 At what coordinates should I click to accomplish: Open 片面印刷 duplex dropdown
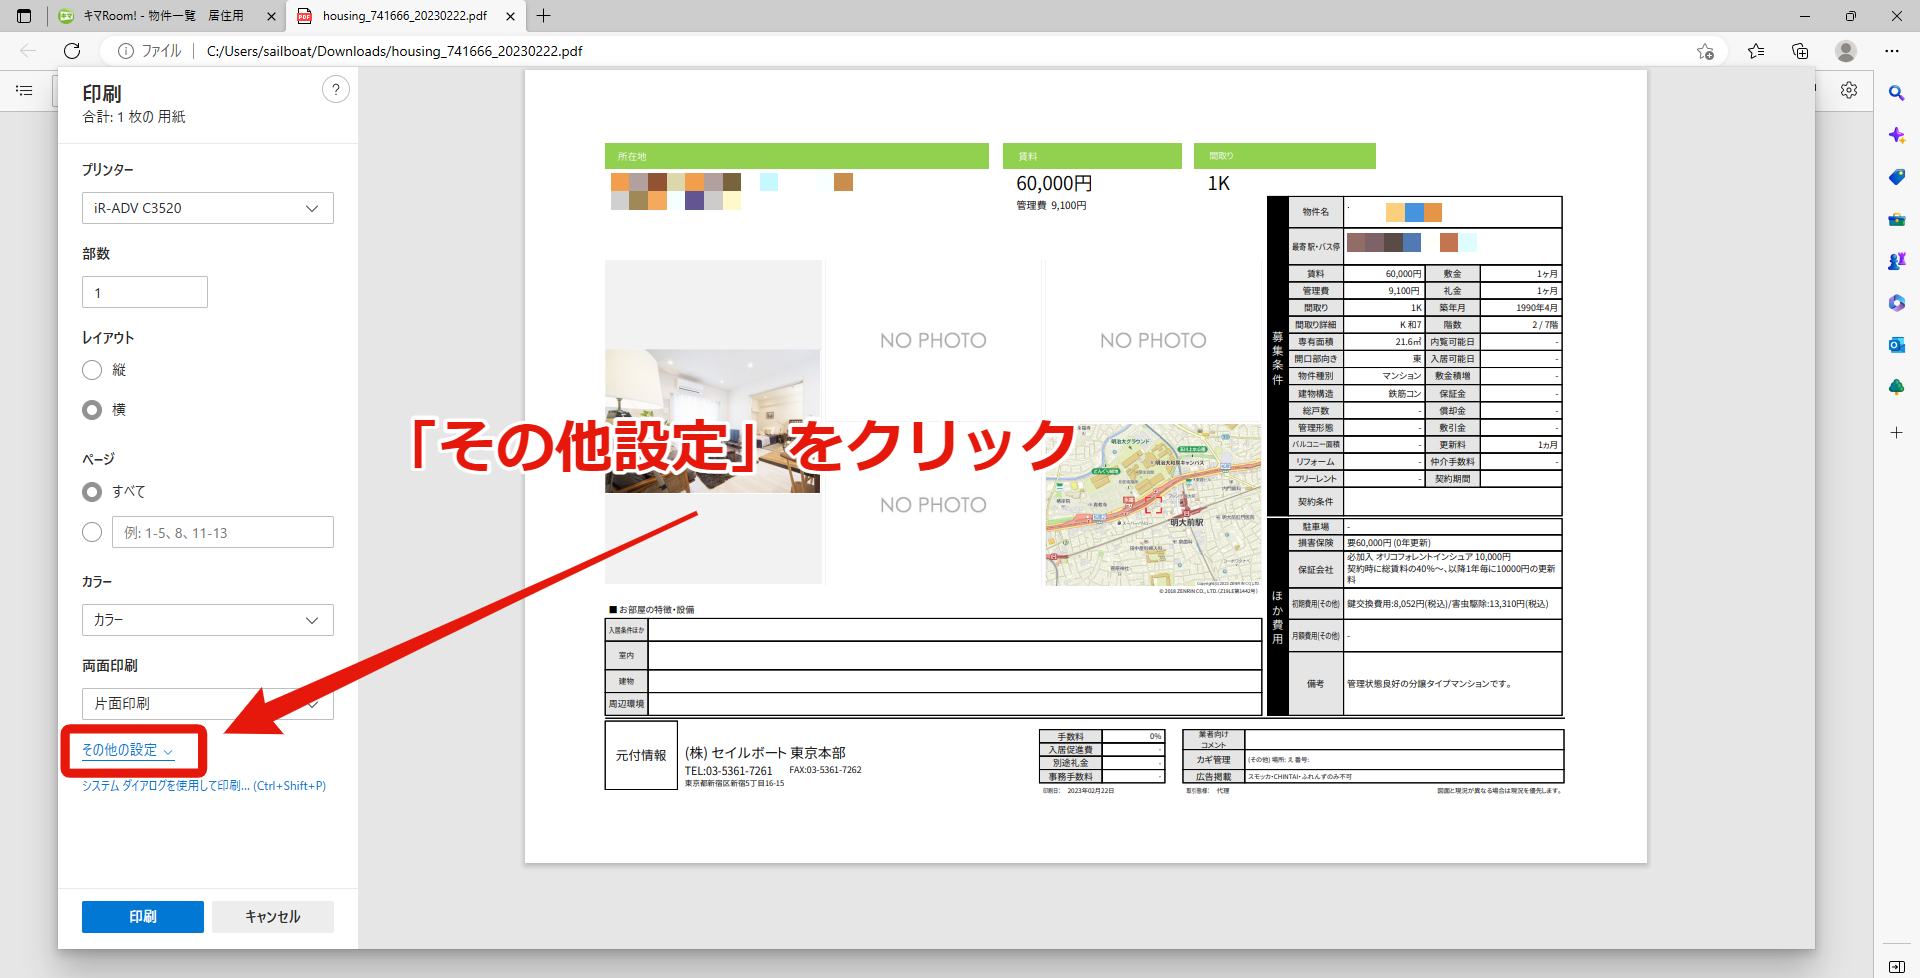208,704
